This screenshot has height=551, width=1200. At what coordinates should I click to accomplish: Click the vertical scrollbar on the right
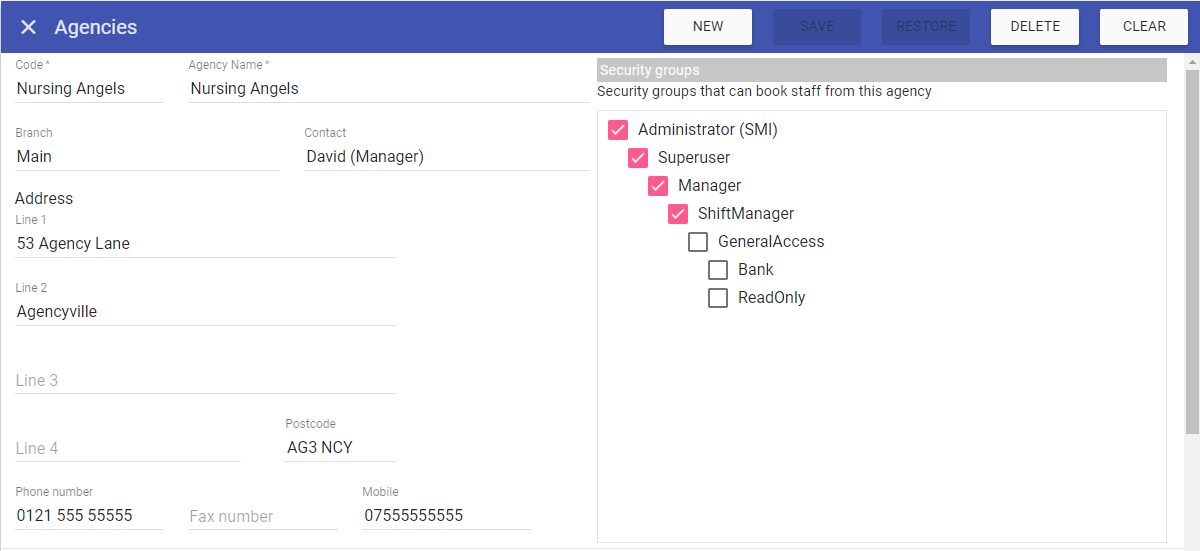pyautogui.click(x=1191, y=250)
